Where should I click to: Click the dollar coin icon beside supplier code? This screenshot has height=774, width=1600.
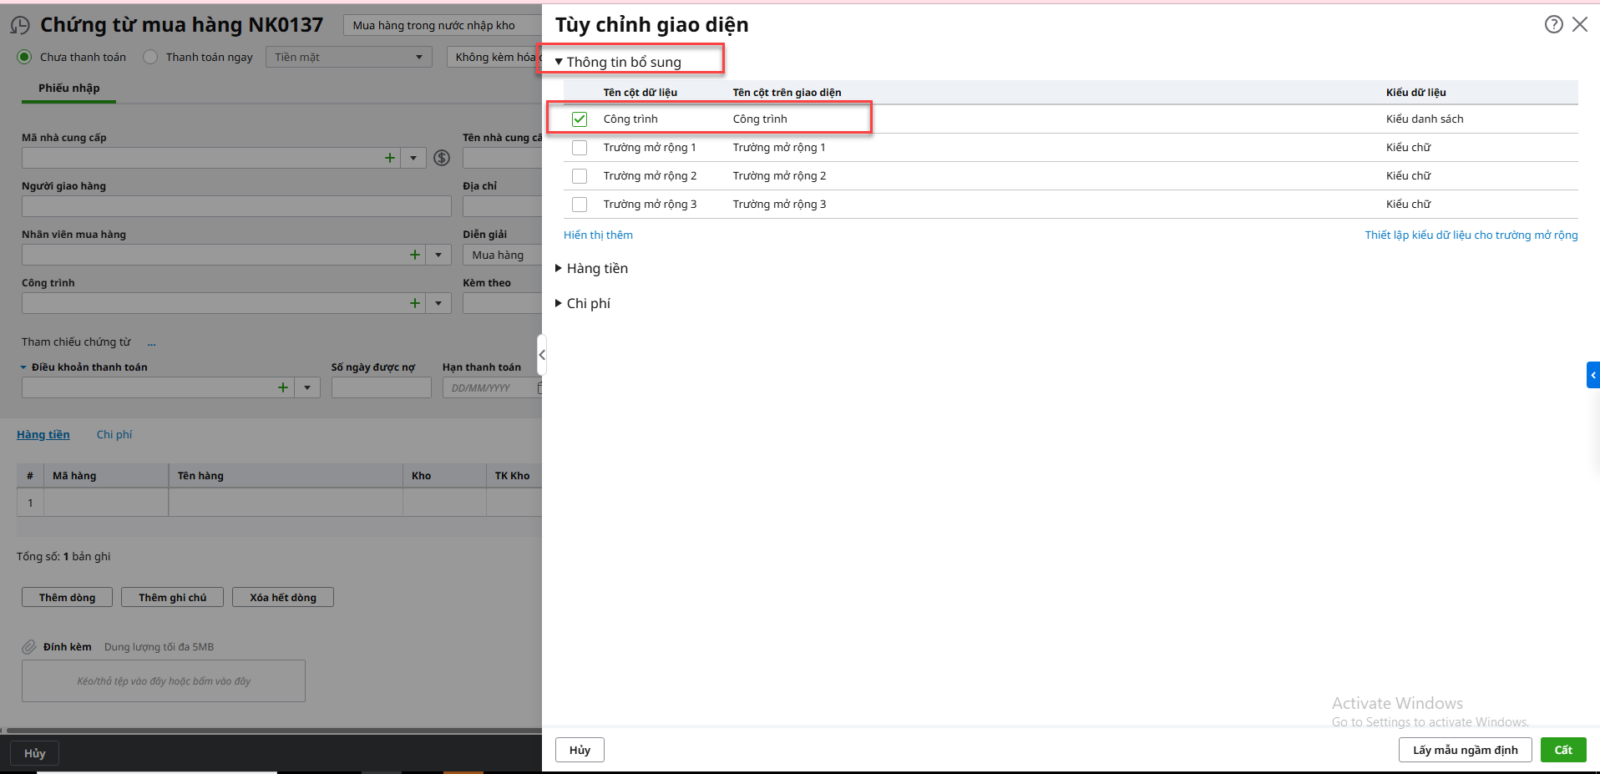[442, 158]
